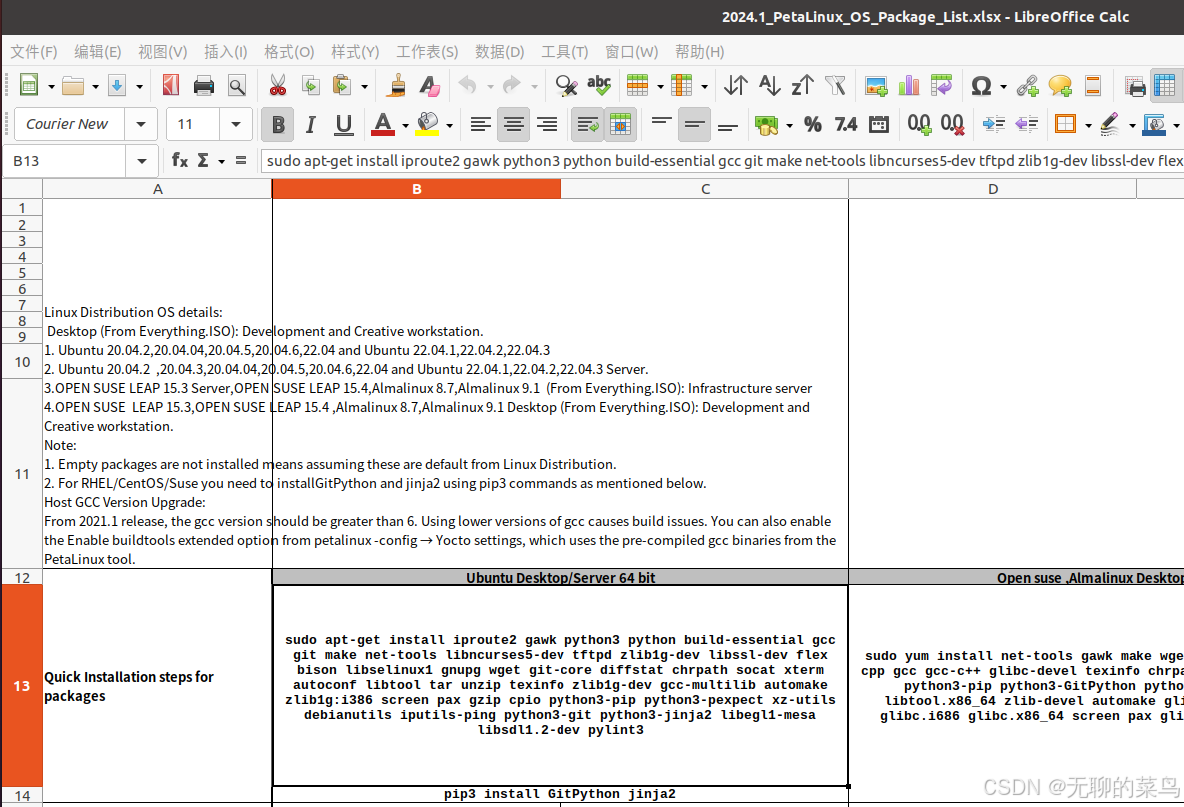Open the Sum function dropdown arrow

(221, 161)
